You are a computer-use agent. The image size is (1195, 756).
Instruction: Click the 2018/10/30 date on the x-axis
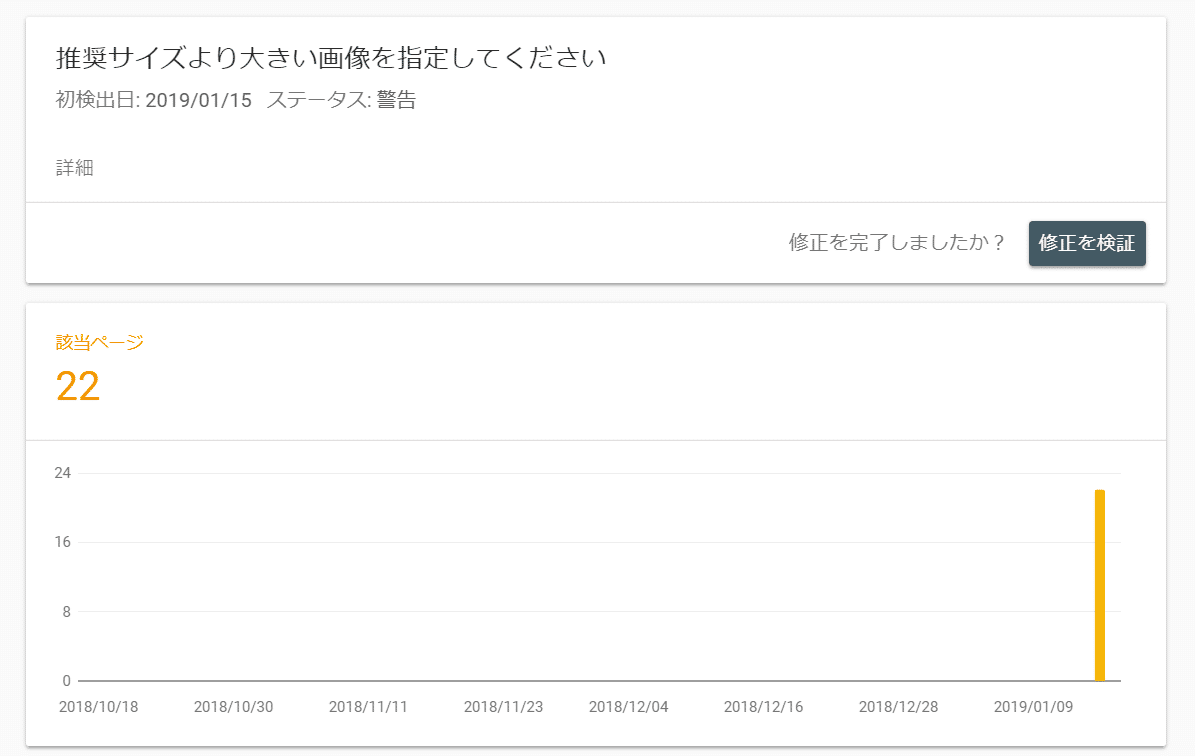(x=233, y=707)
